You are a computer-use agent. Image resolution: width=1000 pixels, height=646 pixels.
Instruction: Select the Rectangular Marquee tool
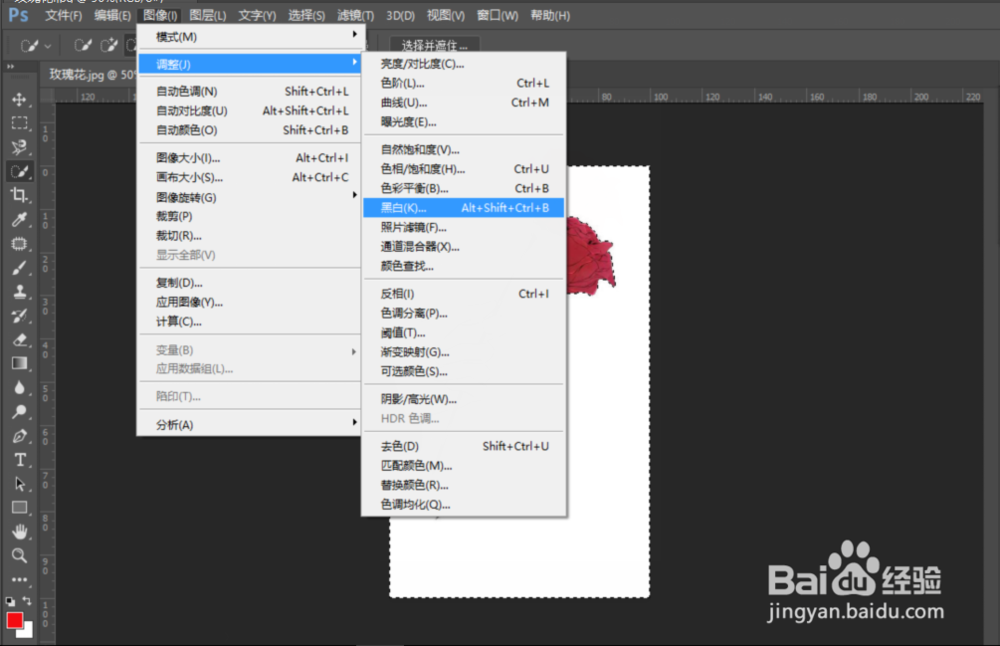tap(22, 123)
